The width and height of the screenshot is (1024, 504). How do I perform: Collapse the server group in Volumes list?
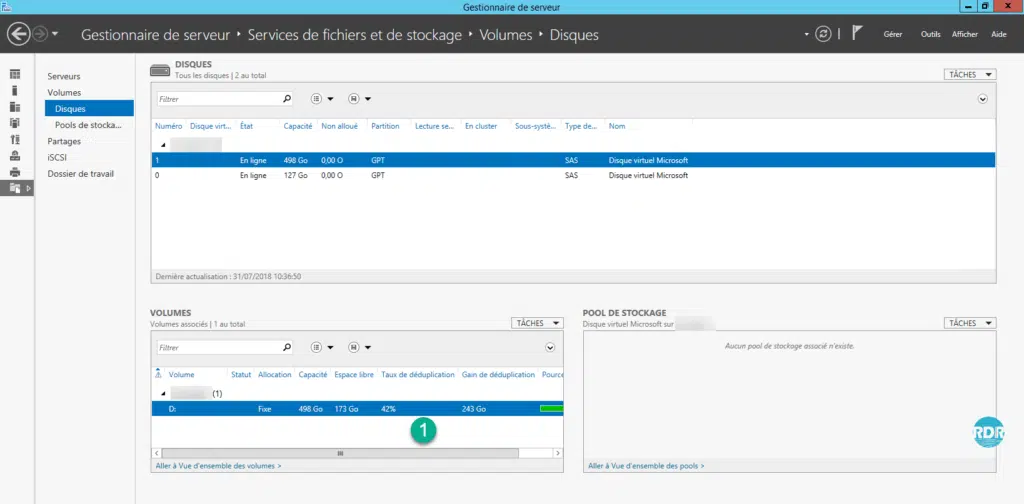pos(163,394)
